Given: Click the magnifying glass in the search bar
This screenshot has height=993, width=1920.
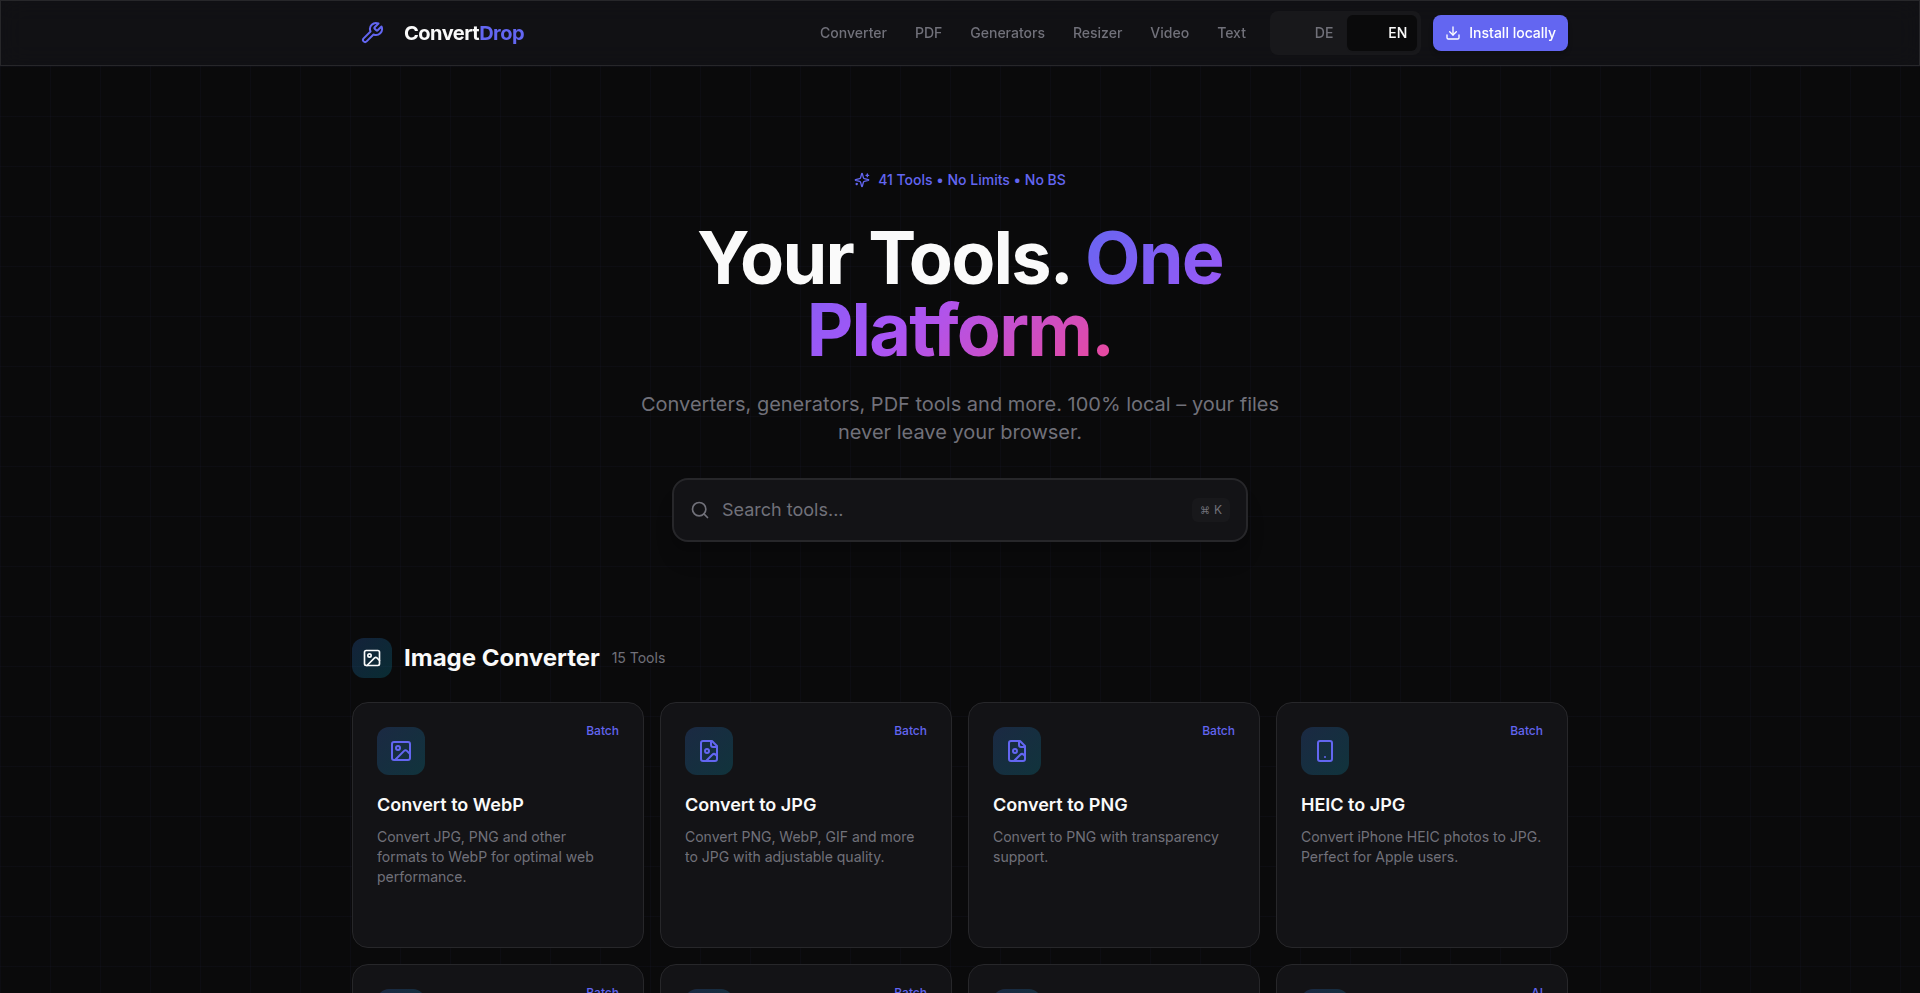Looking at the screenshot, I should pos(700,510).
